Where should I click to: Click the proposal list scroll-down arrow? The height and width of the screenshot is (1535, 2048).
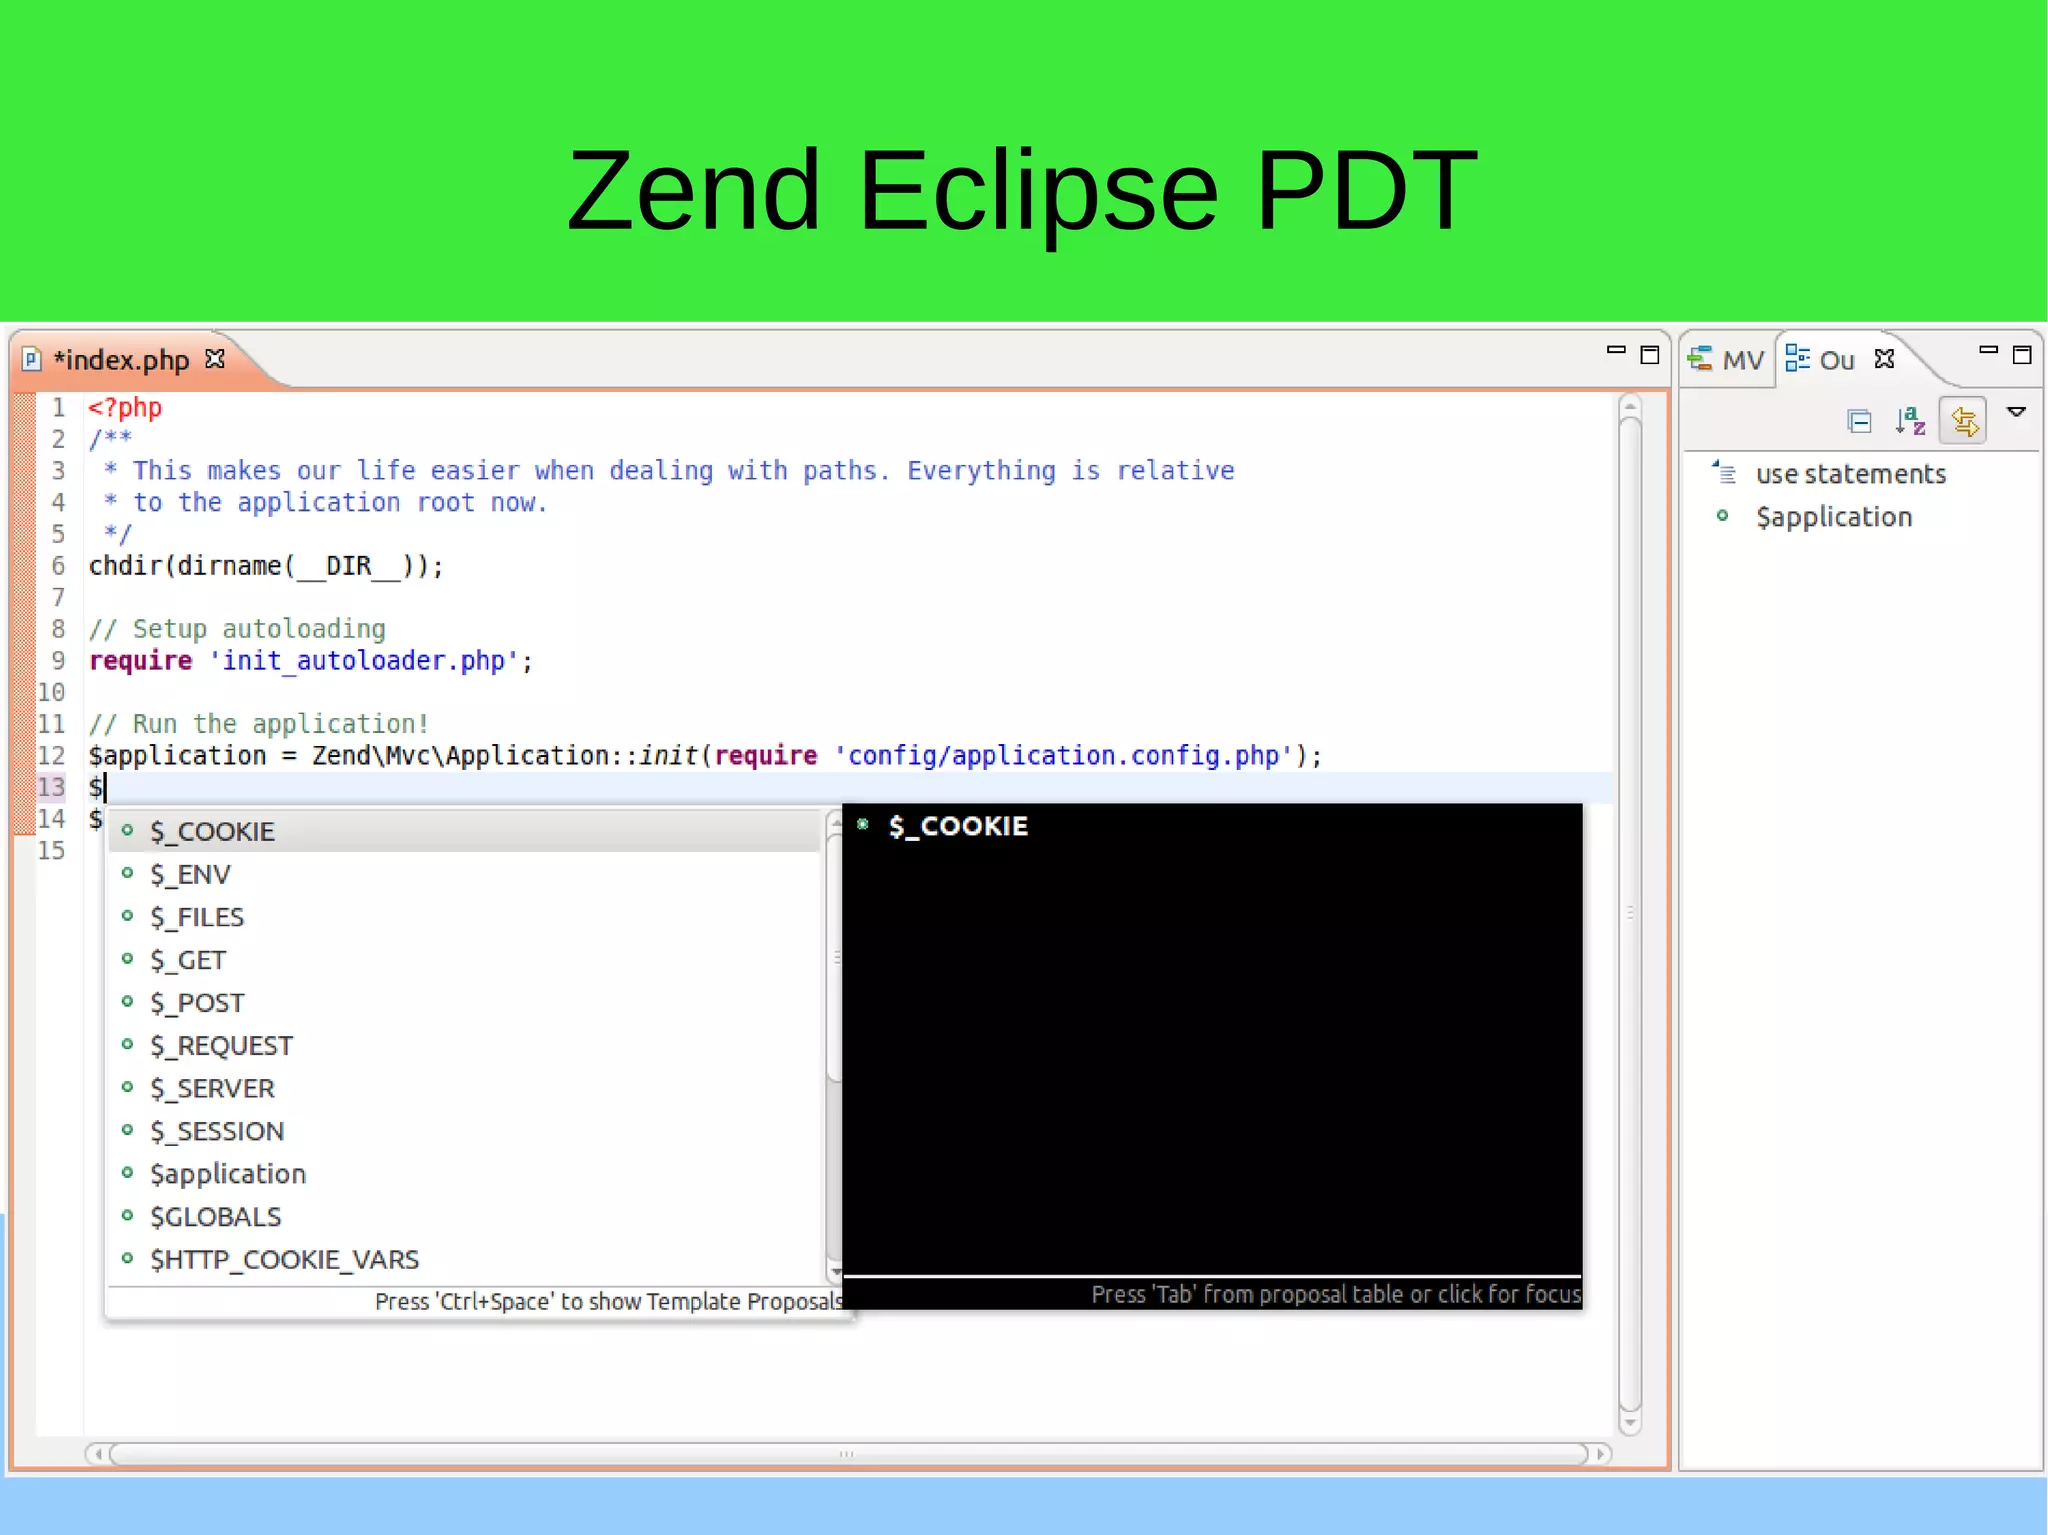835,1272
